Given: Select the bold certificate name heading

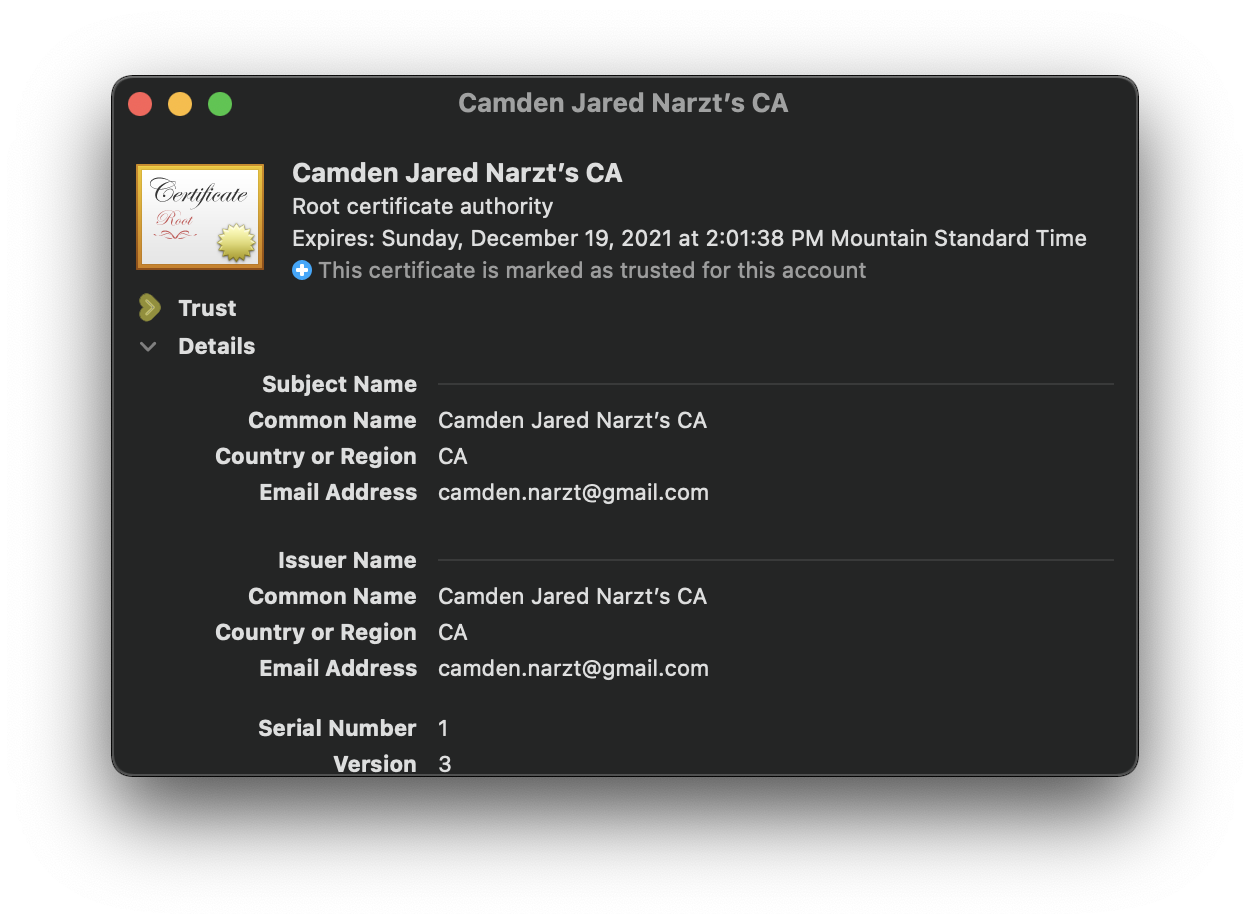Looking at the screenshot, I should tap(457, 173).
